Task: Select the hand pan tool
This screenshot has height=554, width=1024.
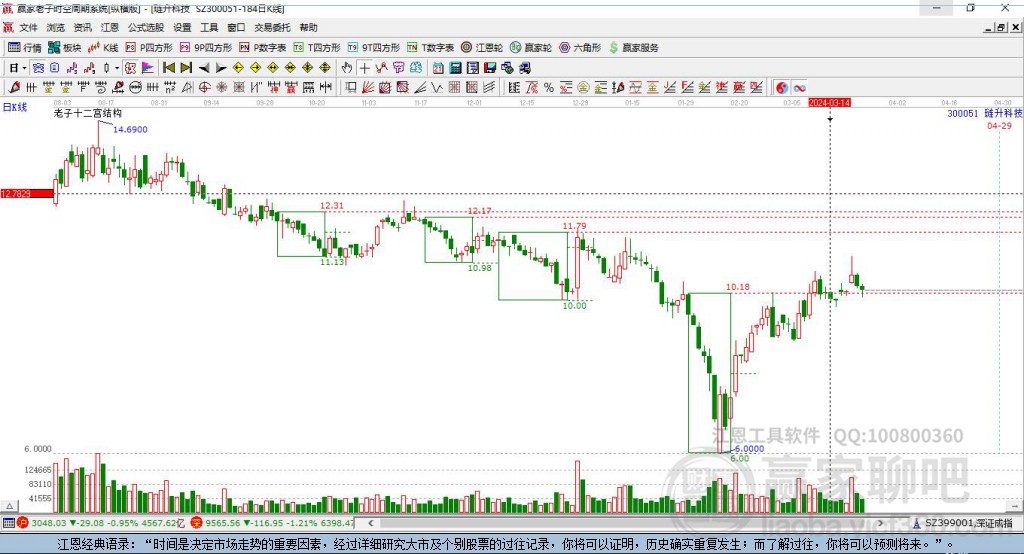Action: (x=347, y=68)
